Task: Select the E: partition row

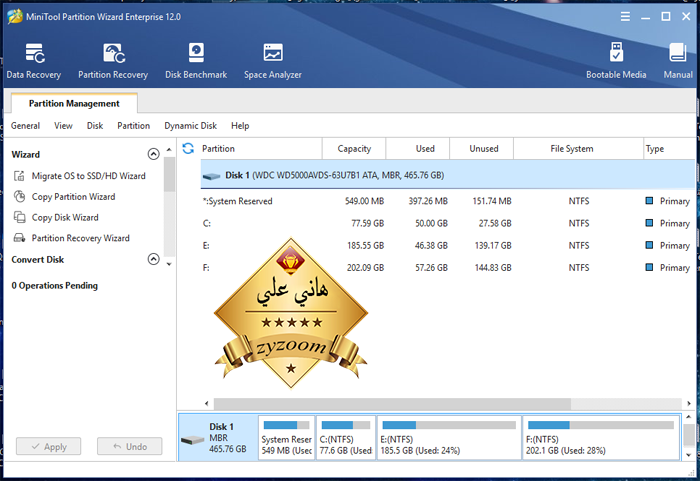Action: (447, 246)
